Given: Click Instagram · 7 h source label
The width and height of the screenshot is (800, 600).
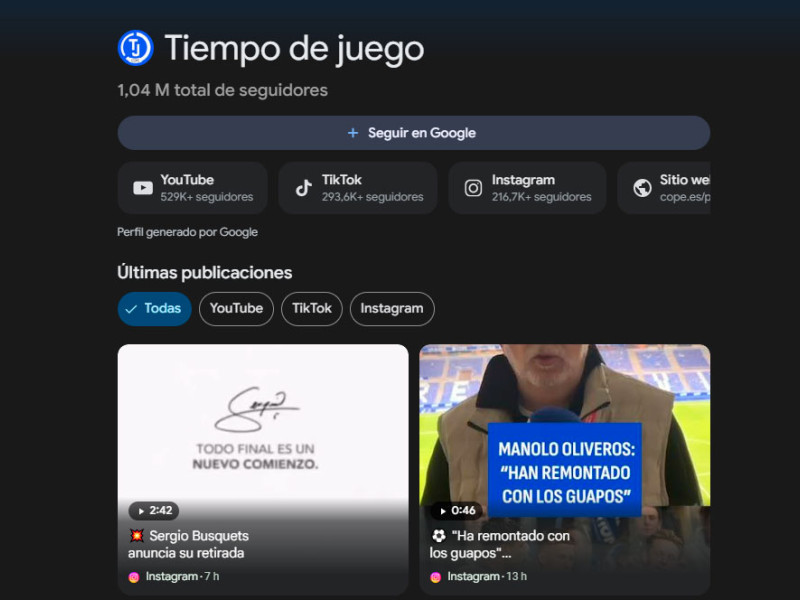Looking at the screenshot, I should pos(182,577).
